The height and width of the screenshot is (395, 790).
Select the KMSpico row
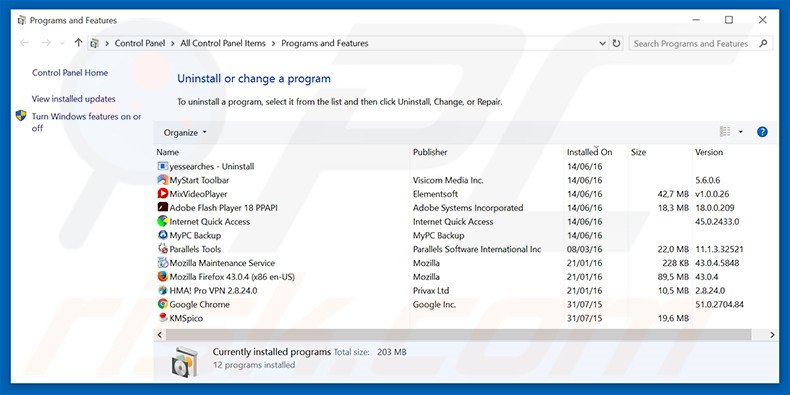pyautogui.click(x=466, y=318)
